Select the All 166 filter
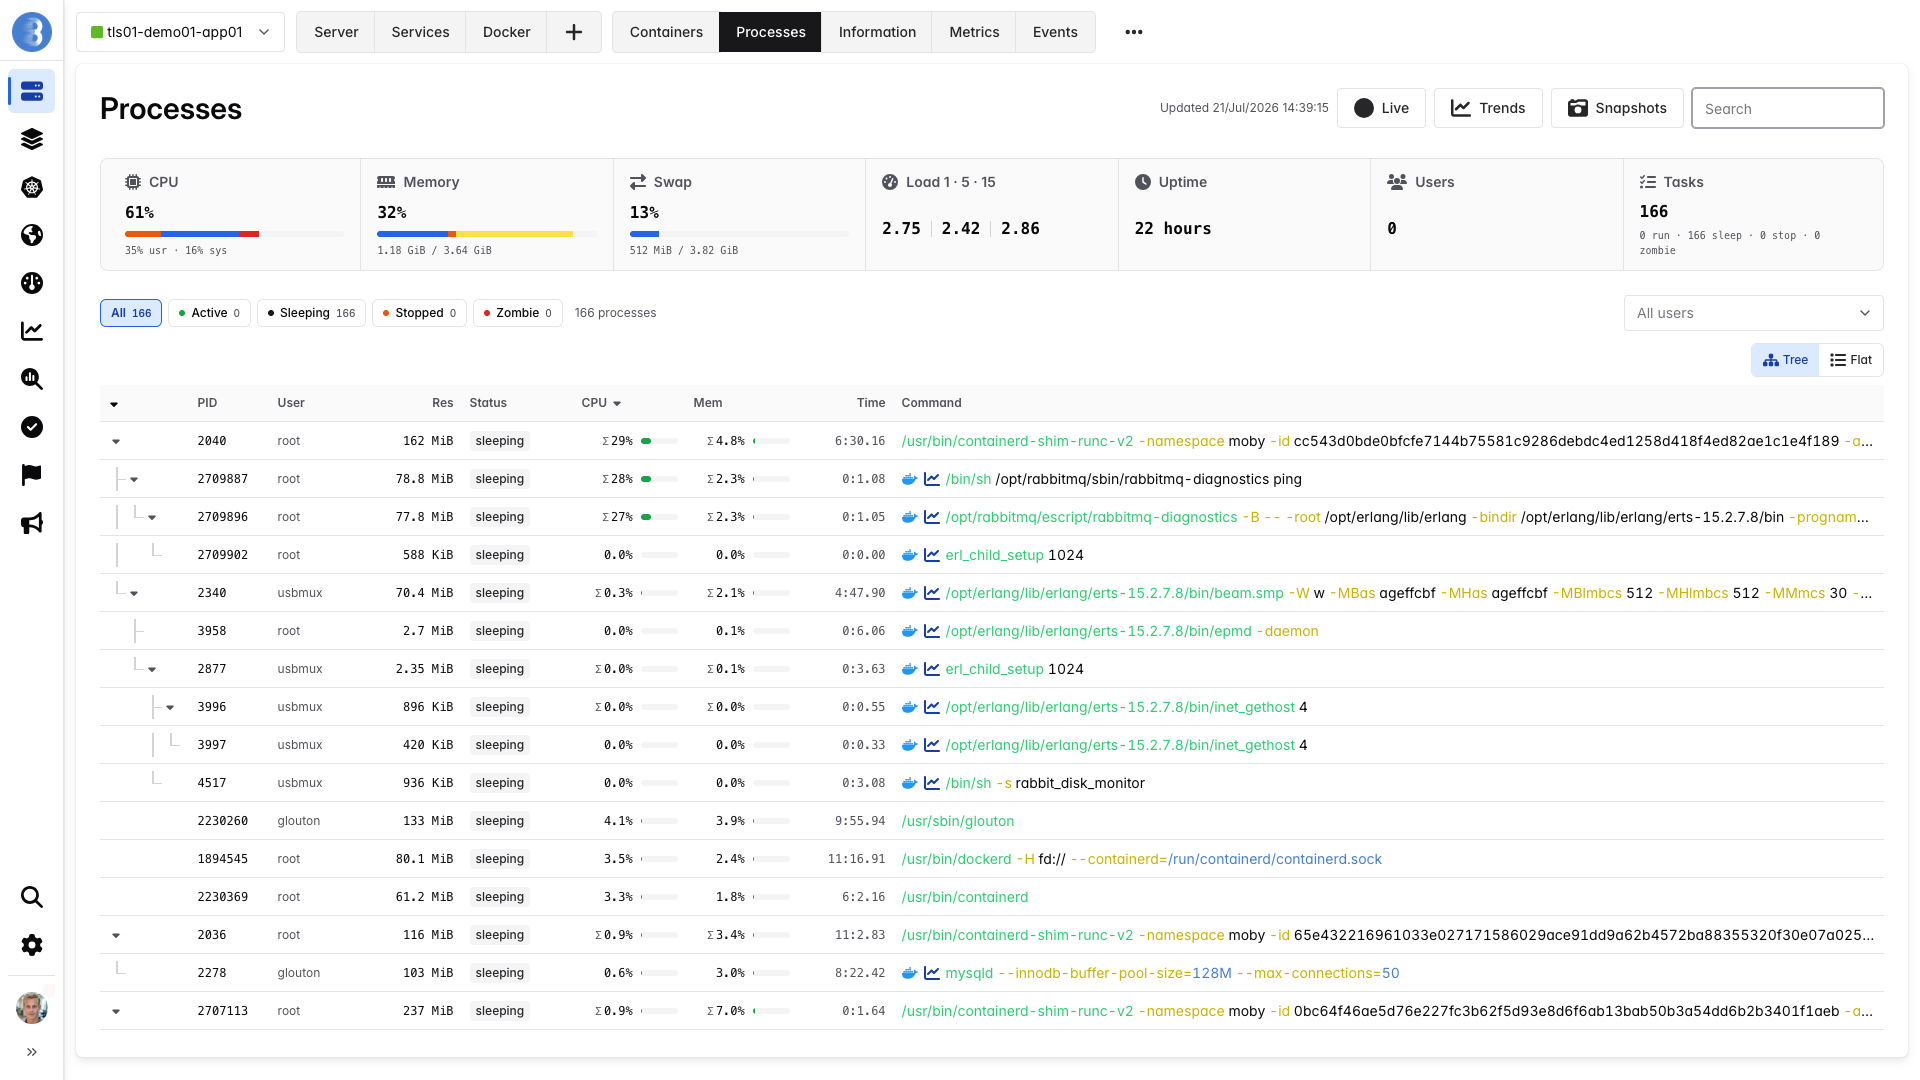 click(131, 313)
